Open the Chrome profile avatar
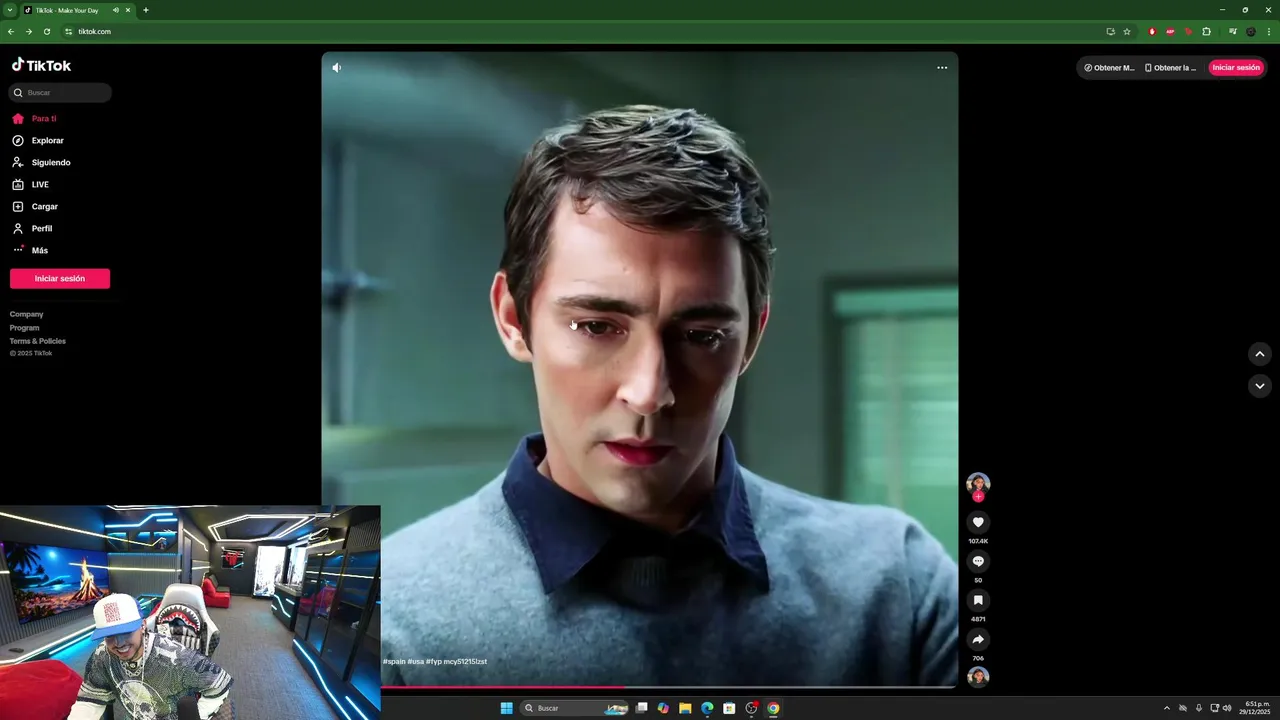1280x720 pixels. [1250, 32]
